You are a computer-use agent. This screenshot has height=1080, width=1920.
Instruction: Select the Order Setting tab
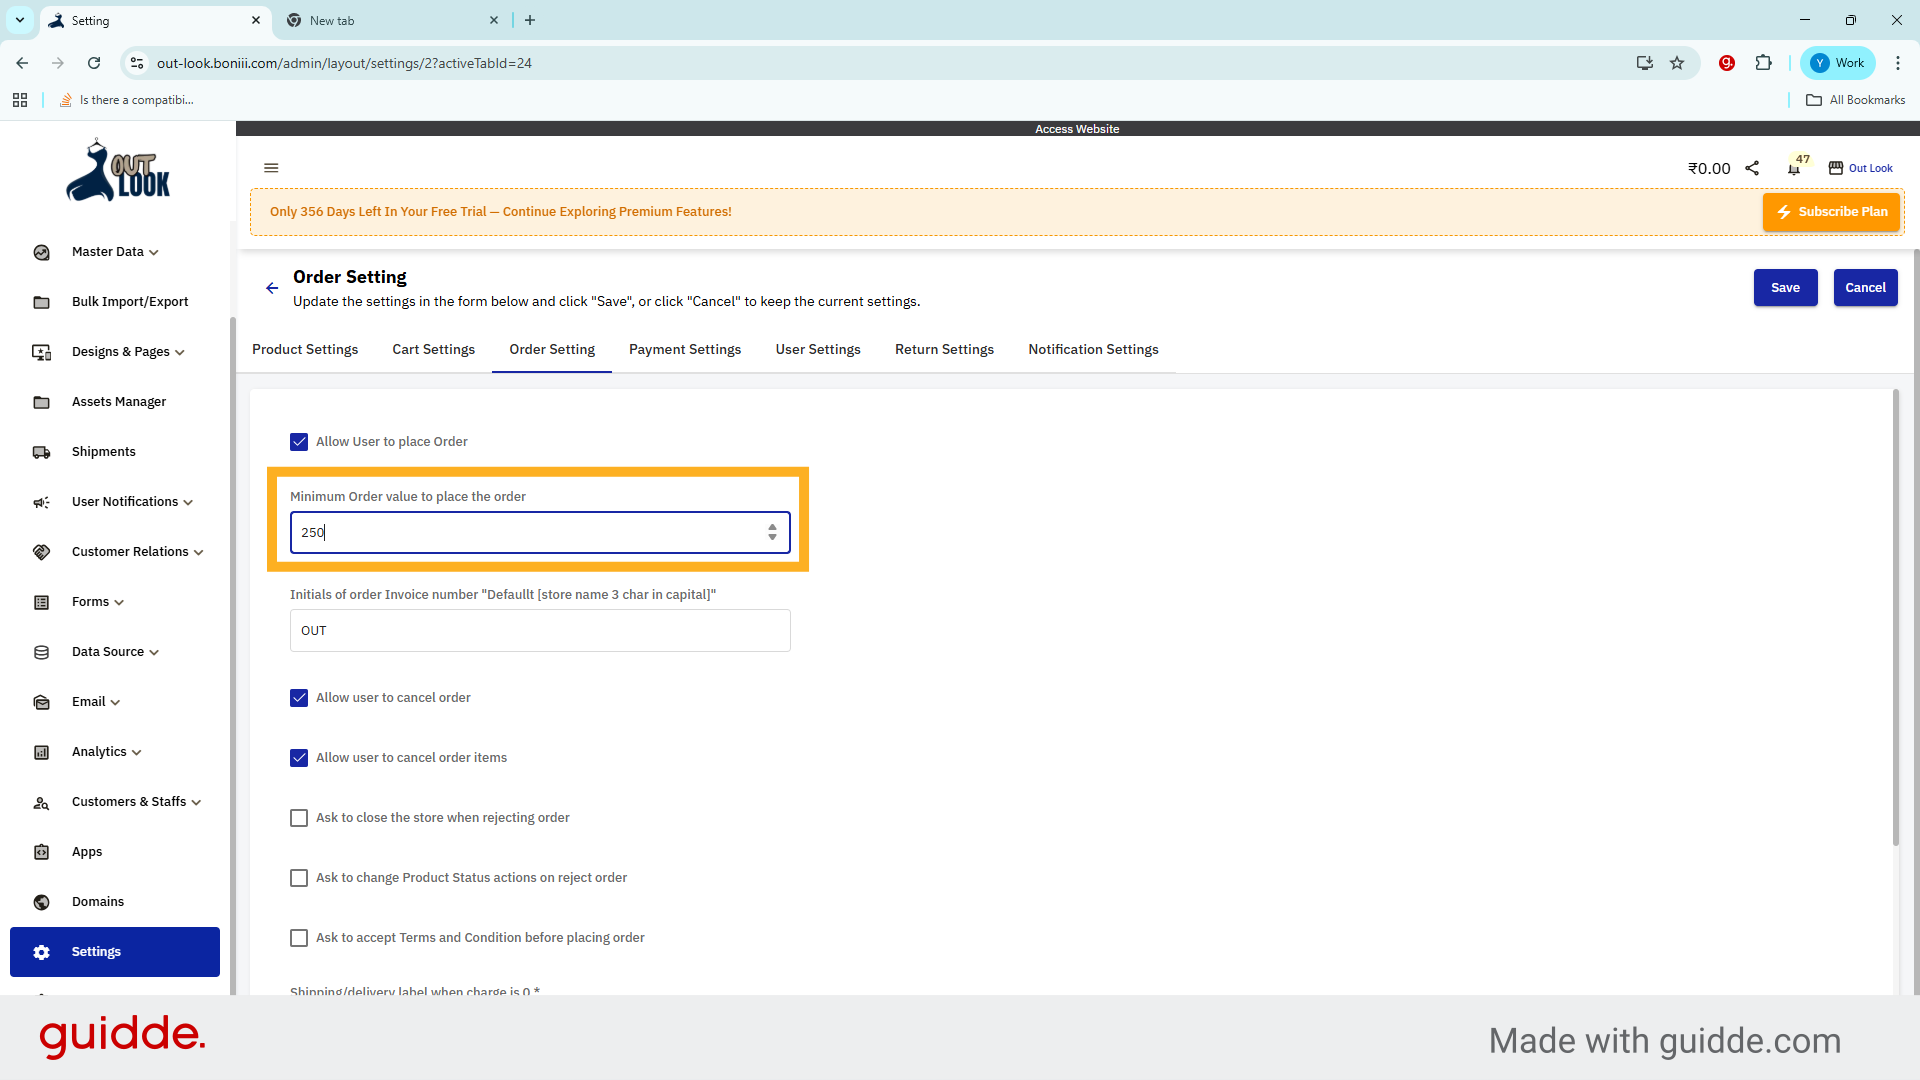[x=552, y=349]
